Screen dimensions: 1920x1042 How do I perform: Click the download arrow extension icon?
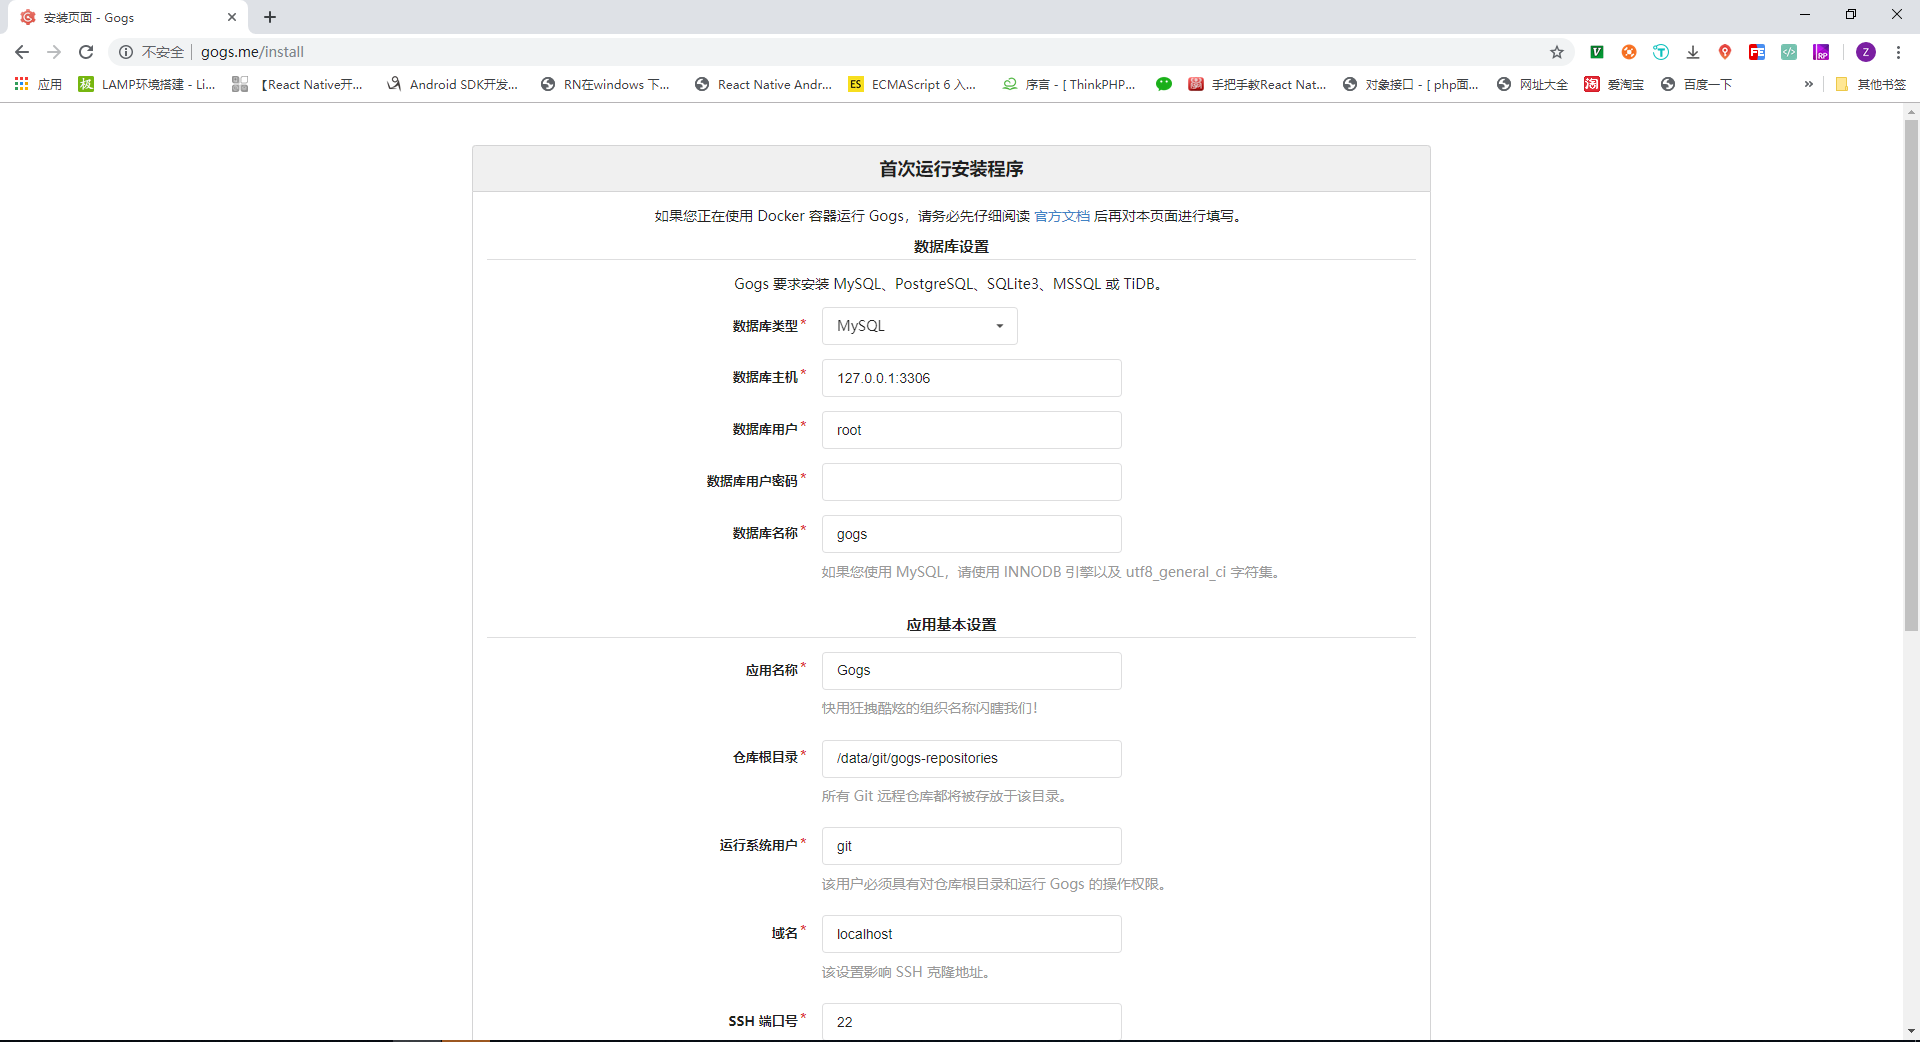click(1693, 52)
